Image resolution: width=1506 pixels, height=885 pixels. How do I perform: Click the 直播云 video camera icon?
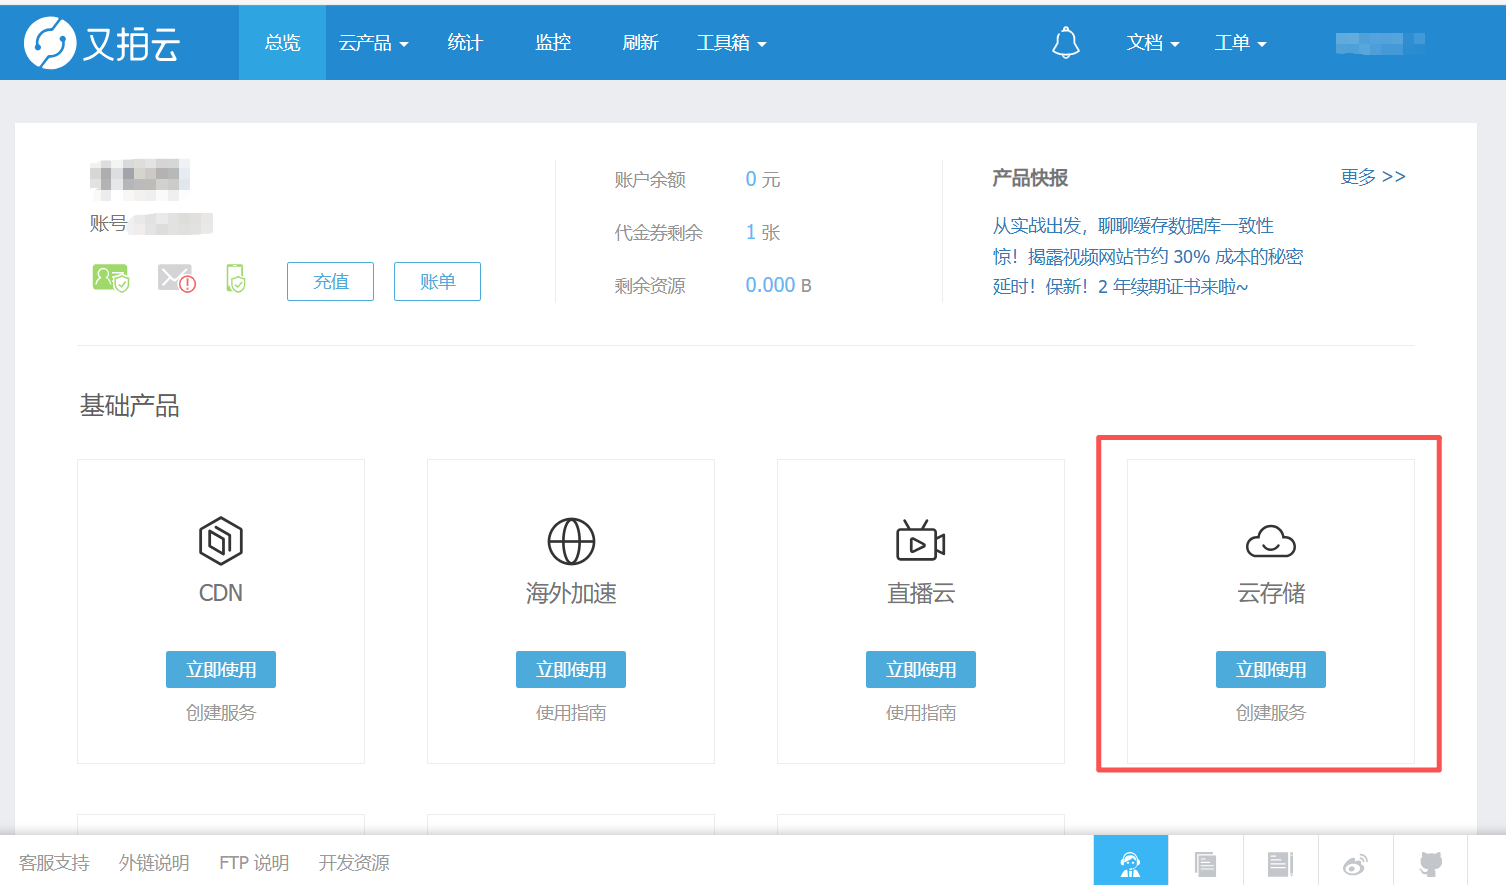tap(920, 541)
